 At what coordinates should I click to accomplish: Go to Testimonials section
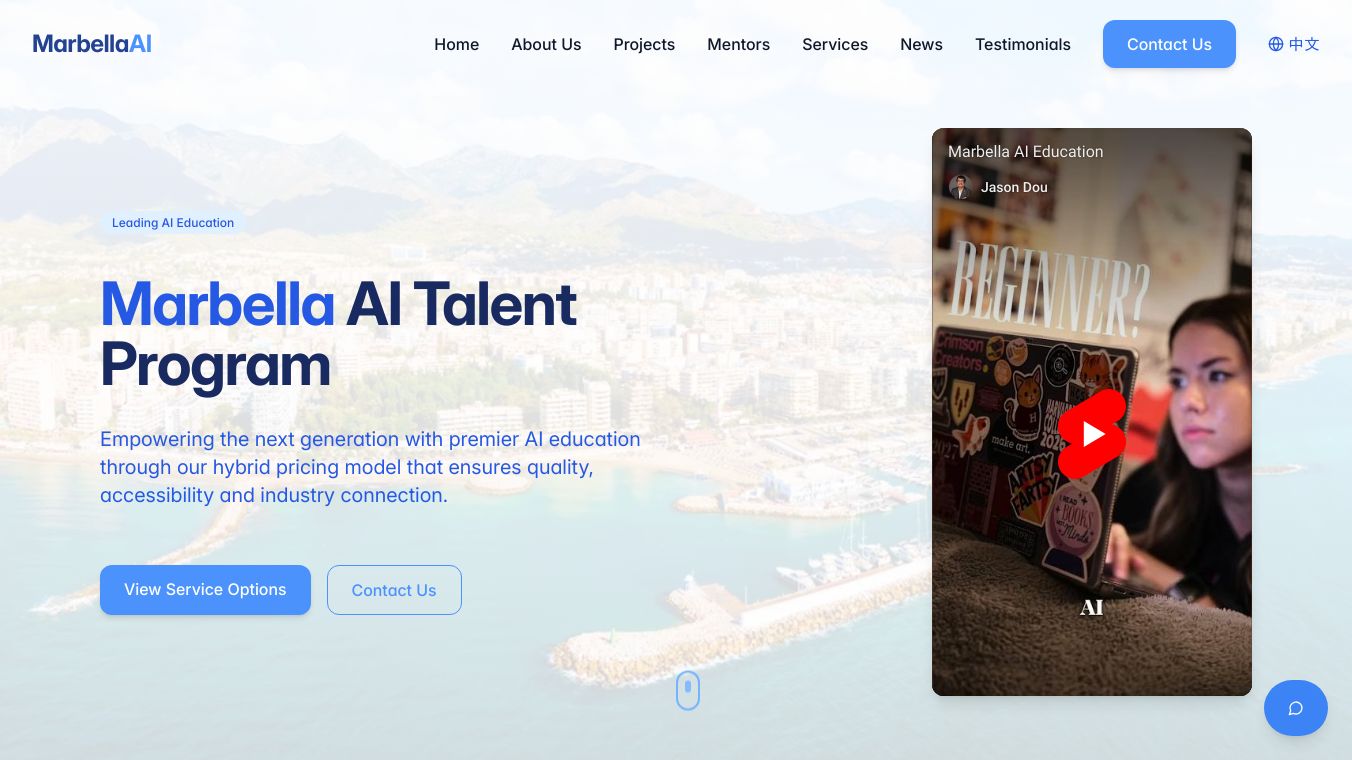click(x=1023, y=44)
